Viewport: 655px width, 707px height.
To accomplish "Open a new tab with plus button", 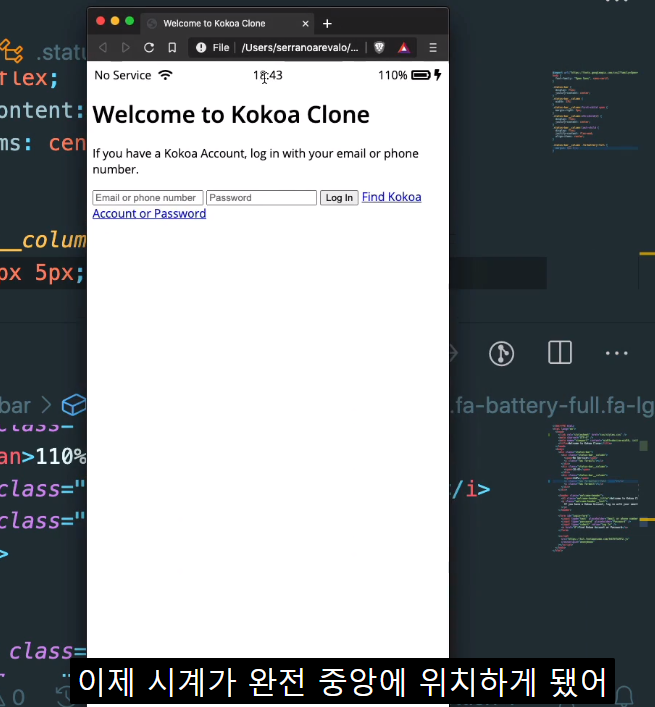I will click(327, 23).
